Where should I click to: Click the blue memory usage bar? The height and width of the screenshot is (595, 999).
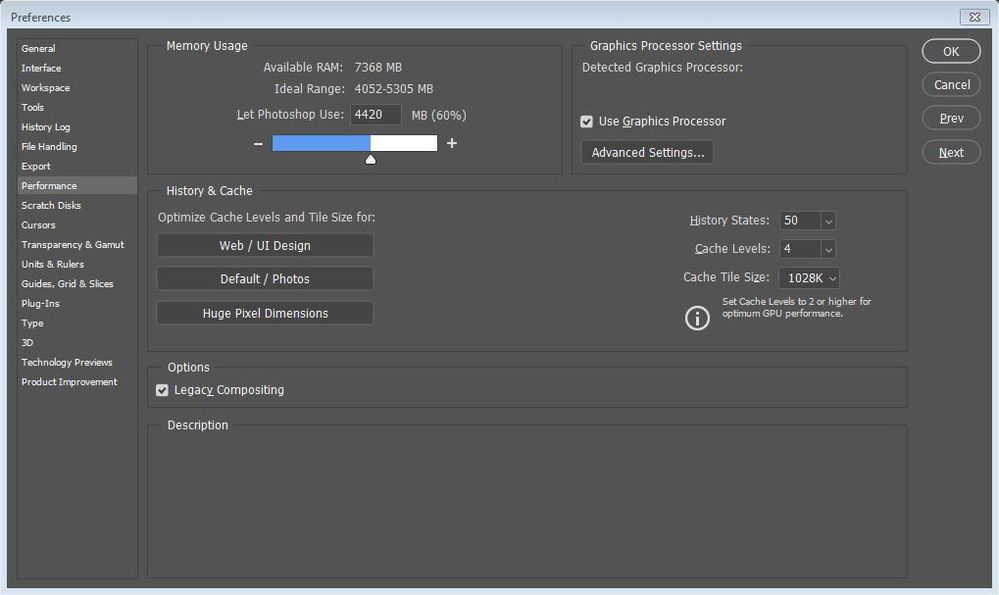(321, 143)
